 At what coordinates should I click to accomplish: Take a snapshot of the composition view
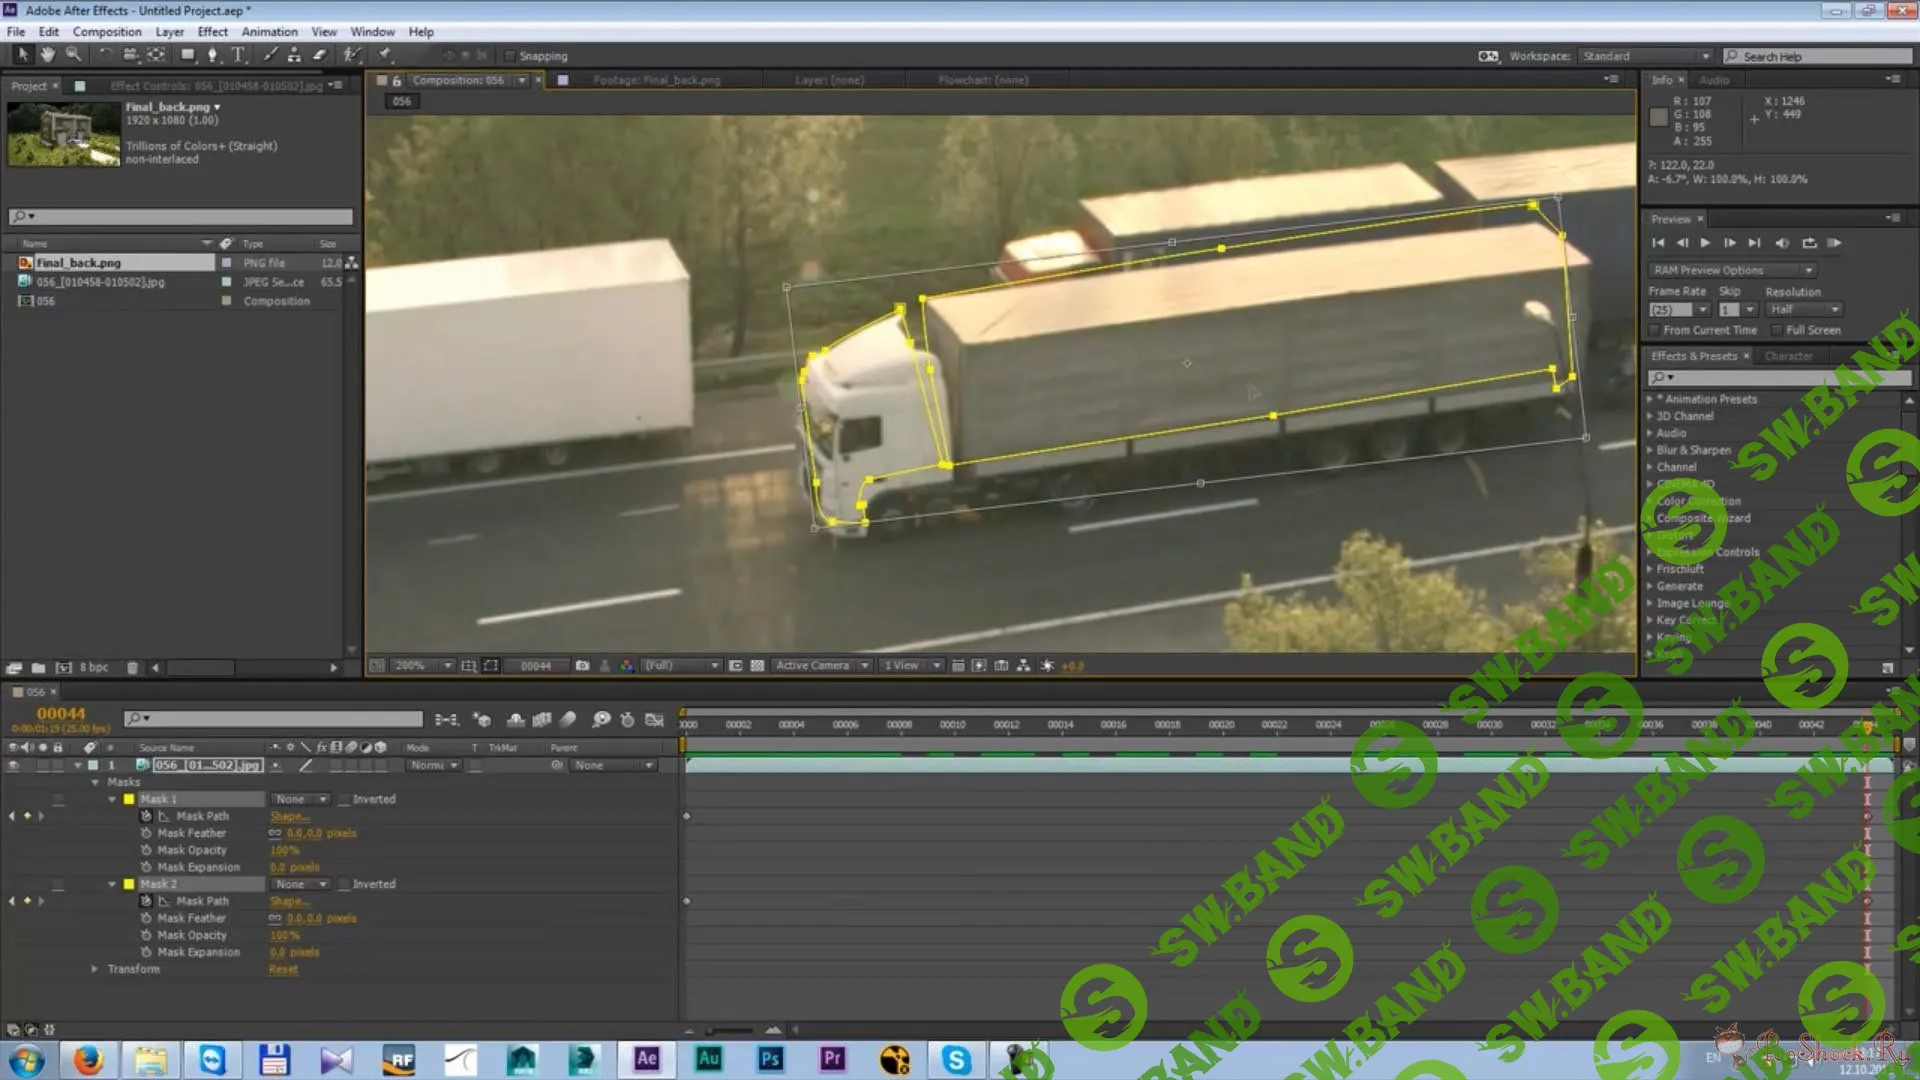coord(583,665)
